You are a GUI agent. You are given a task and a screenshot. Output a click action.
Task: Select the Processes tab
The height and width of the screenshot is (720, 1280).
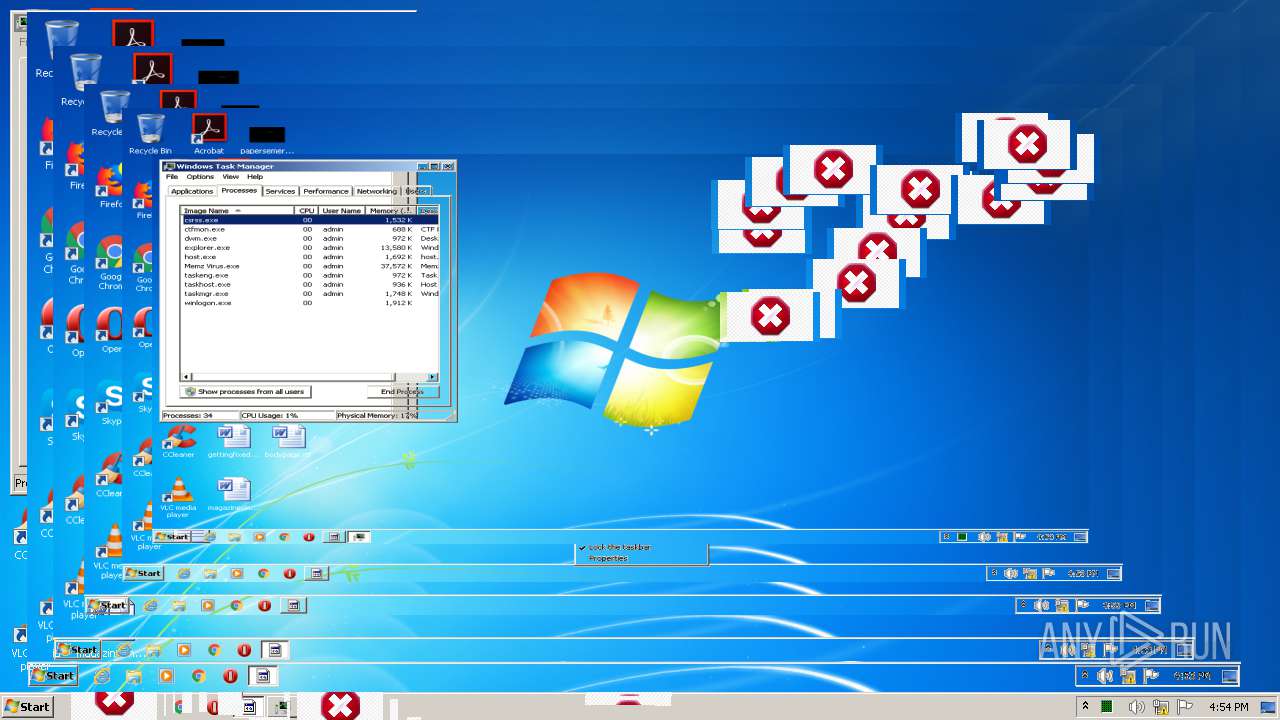[x=239, y=190]
